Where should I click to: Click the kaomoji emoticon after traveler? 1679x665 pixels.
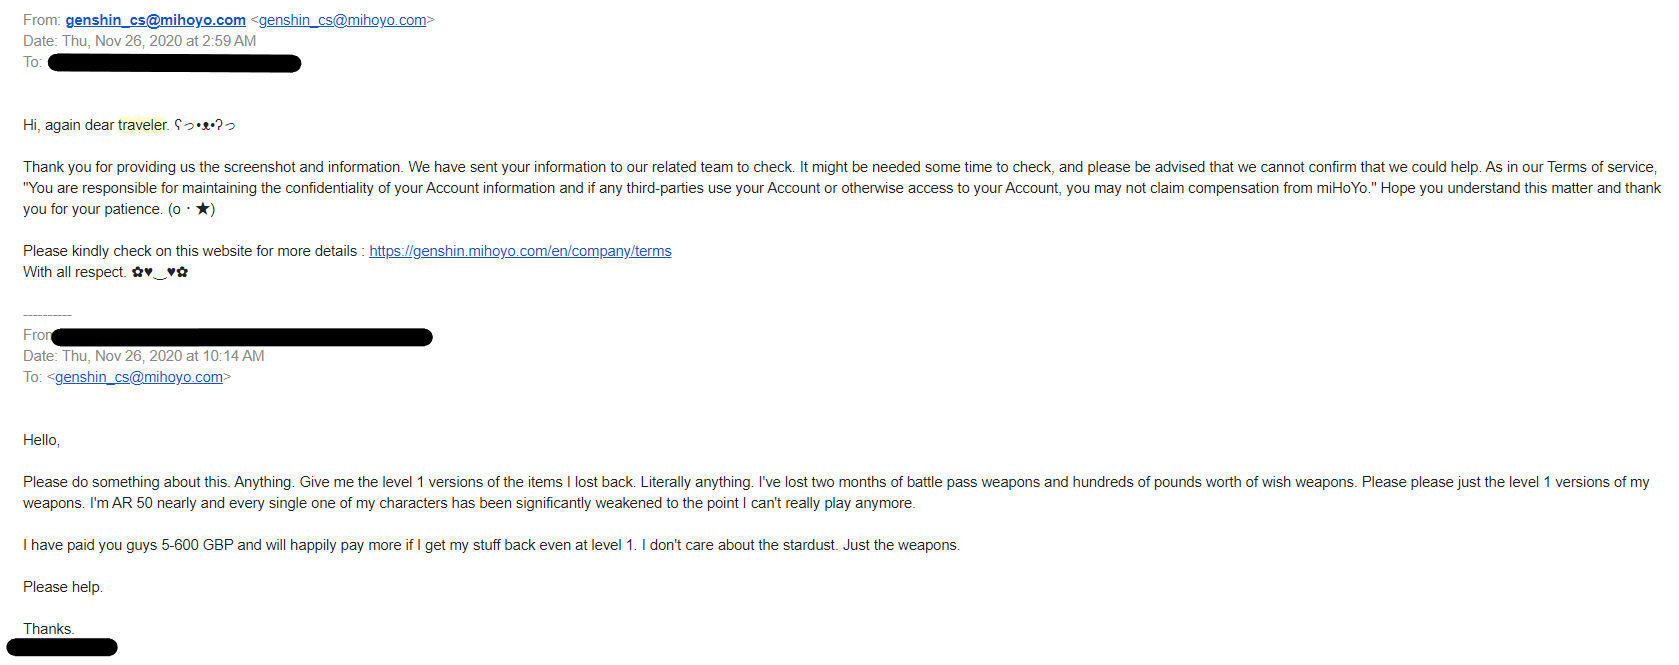click(x=205, y=125)
